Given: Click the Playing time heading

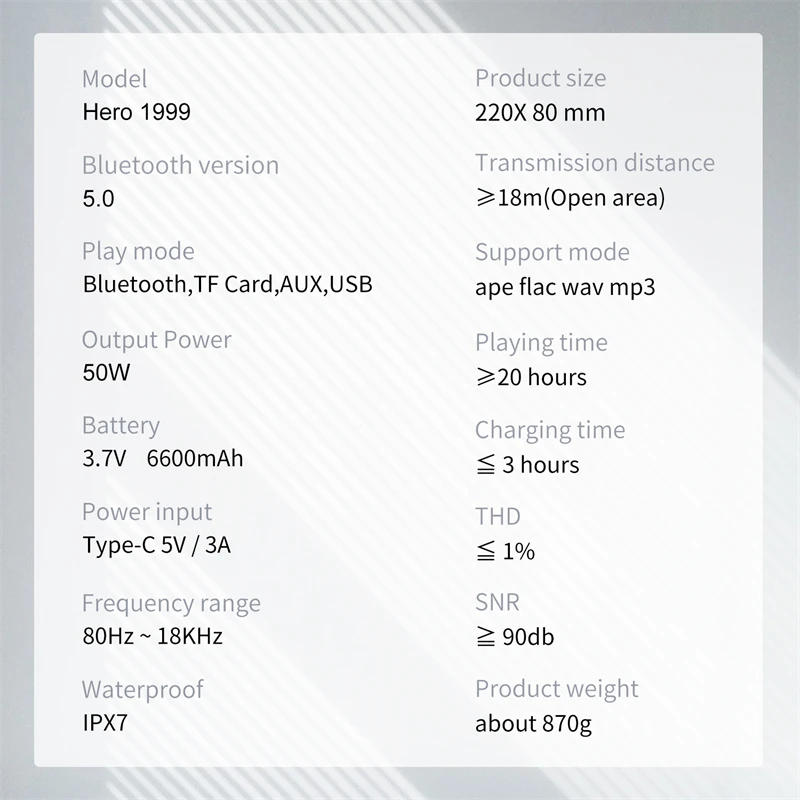Looking at the screenshot, I should [541, 343].
